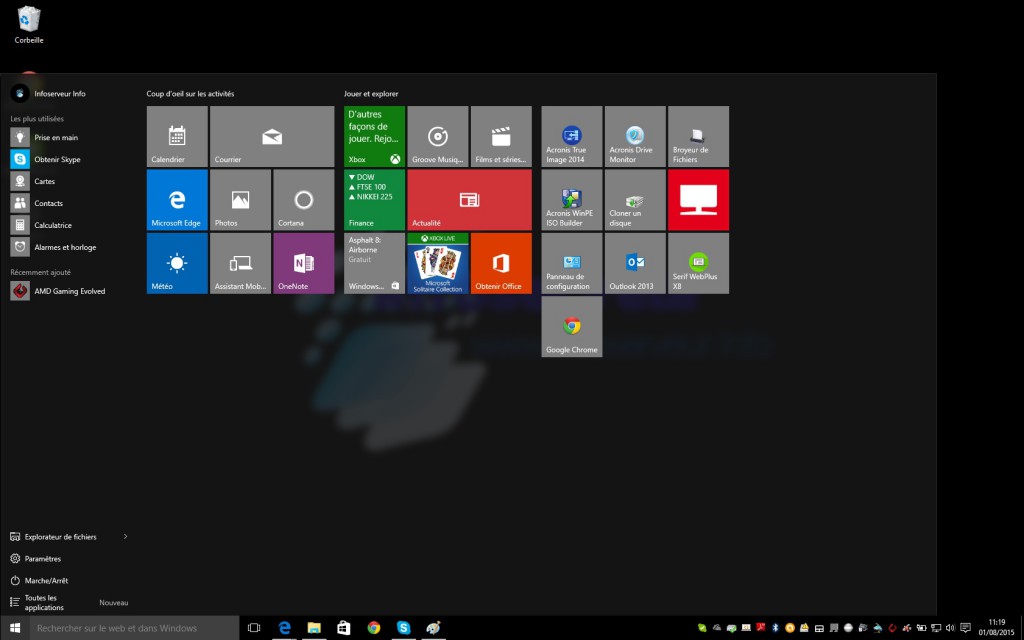1024x640 pixels.
Task: Open the green Xbox tile
Action: pos(374,136)
